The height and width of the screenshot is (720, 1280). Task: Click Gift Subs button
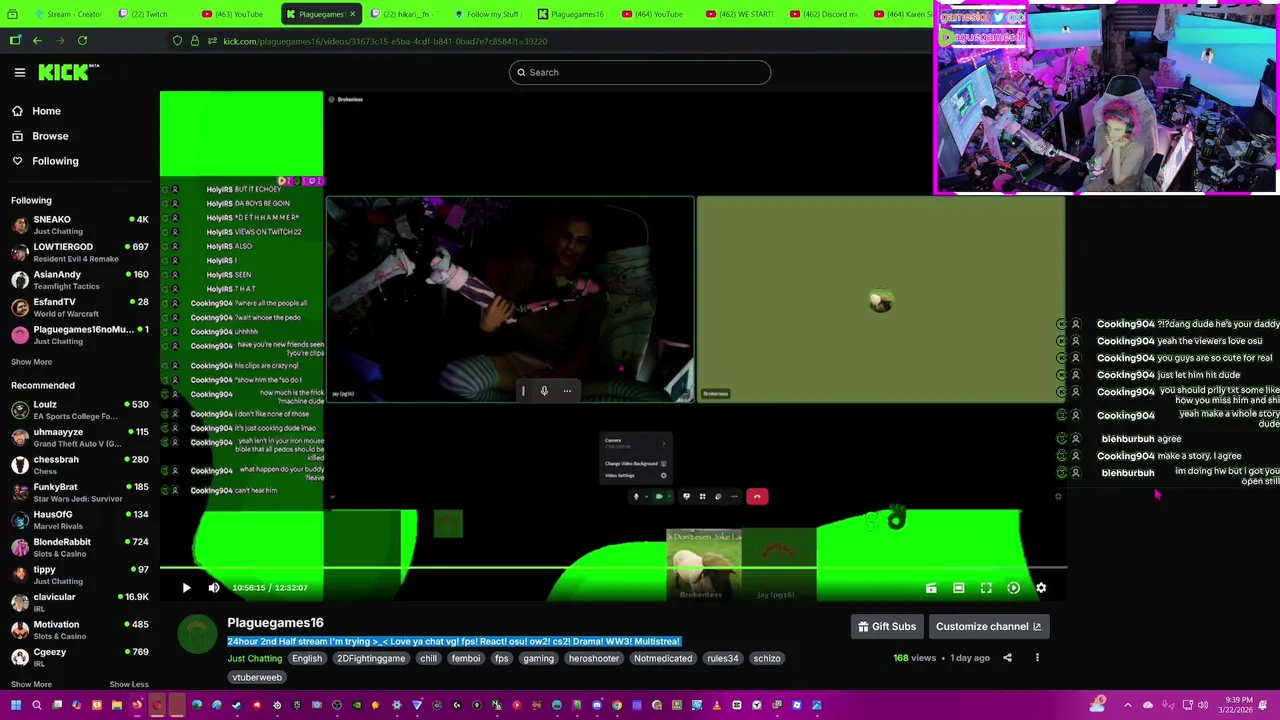[886, 627]
